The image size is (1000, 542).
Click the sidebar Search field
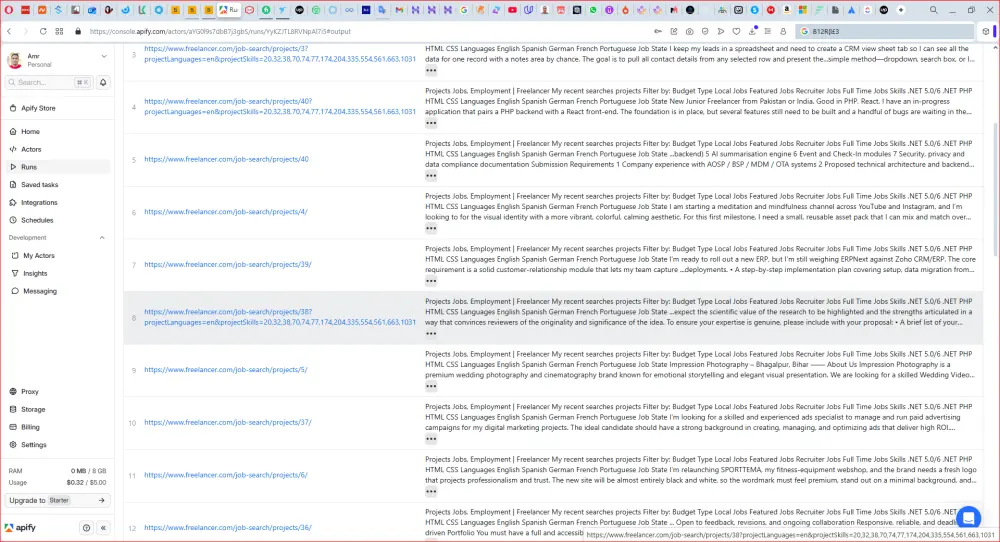point(49,82)
